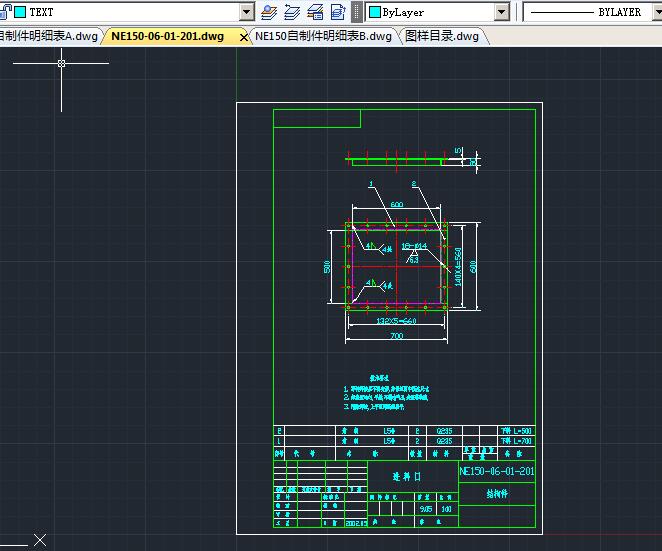This screenshot has width=662, height=551.
Task: Switch to 图样目录.dwg tab
Action: (x=441, y=36)
